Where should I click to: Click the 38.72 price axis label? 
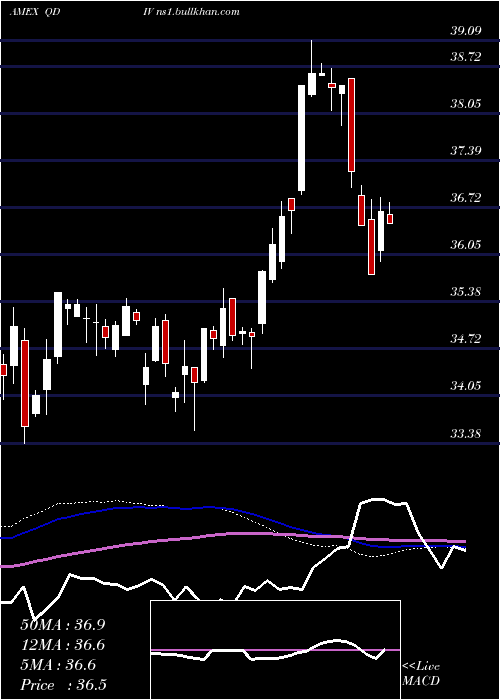pyautogui.click(x=465, y=57)
